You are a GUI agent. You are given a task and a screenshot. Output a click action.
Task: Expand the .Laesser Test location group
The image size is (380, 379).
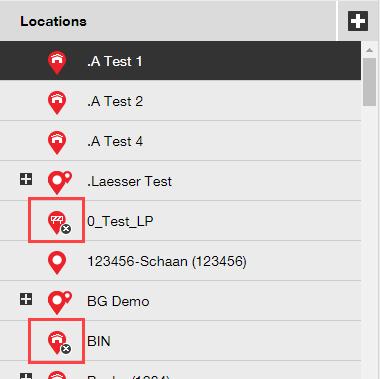pyautogui.click(x=26, y=179)
